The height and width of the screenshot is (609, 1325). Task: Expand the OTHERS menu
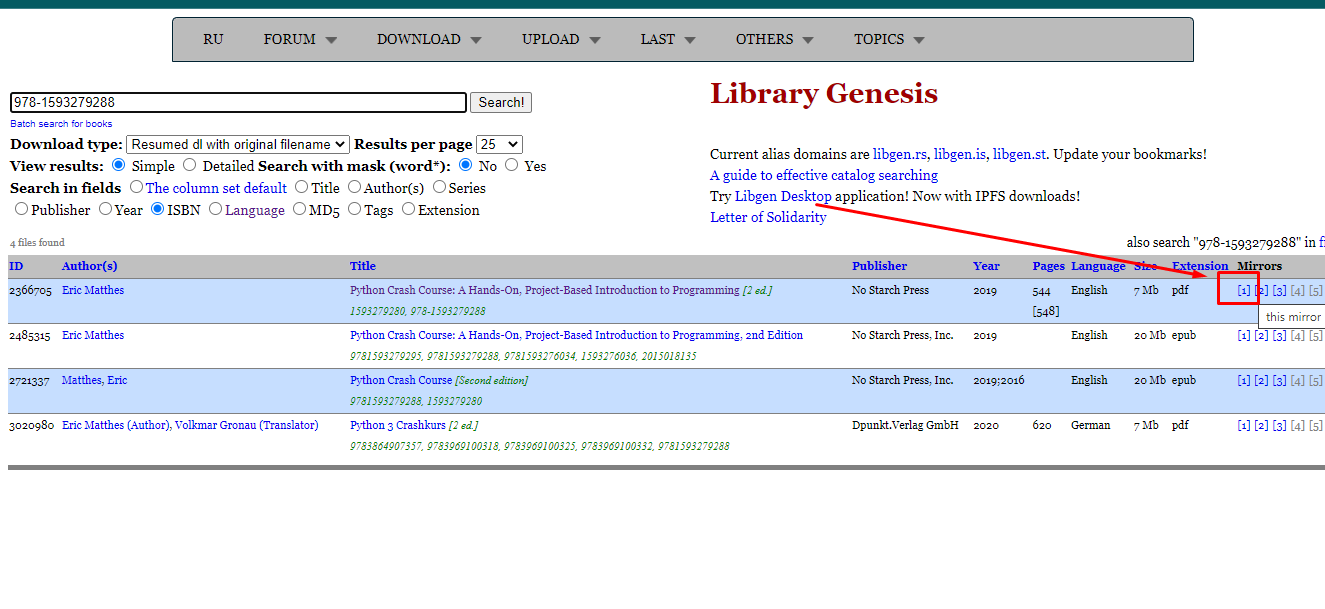tap(775, 39)
